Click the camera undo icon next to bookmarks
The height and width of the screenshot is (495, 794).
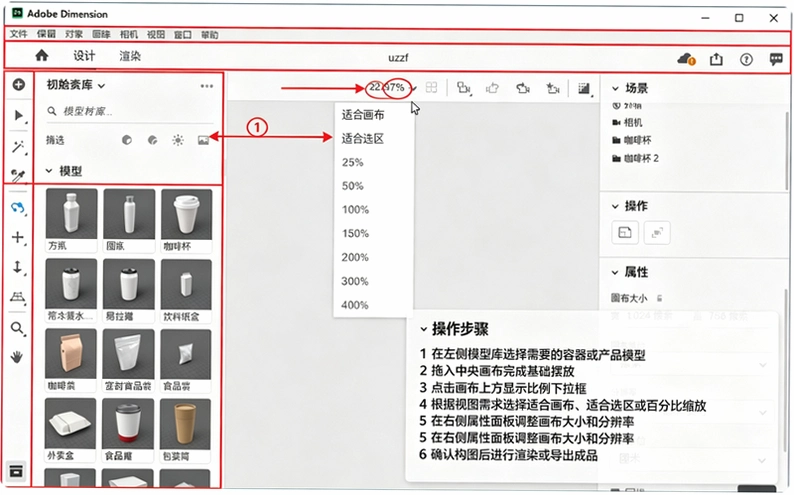(492, 89)
